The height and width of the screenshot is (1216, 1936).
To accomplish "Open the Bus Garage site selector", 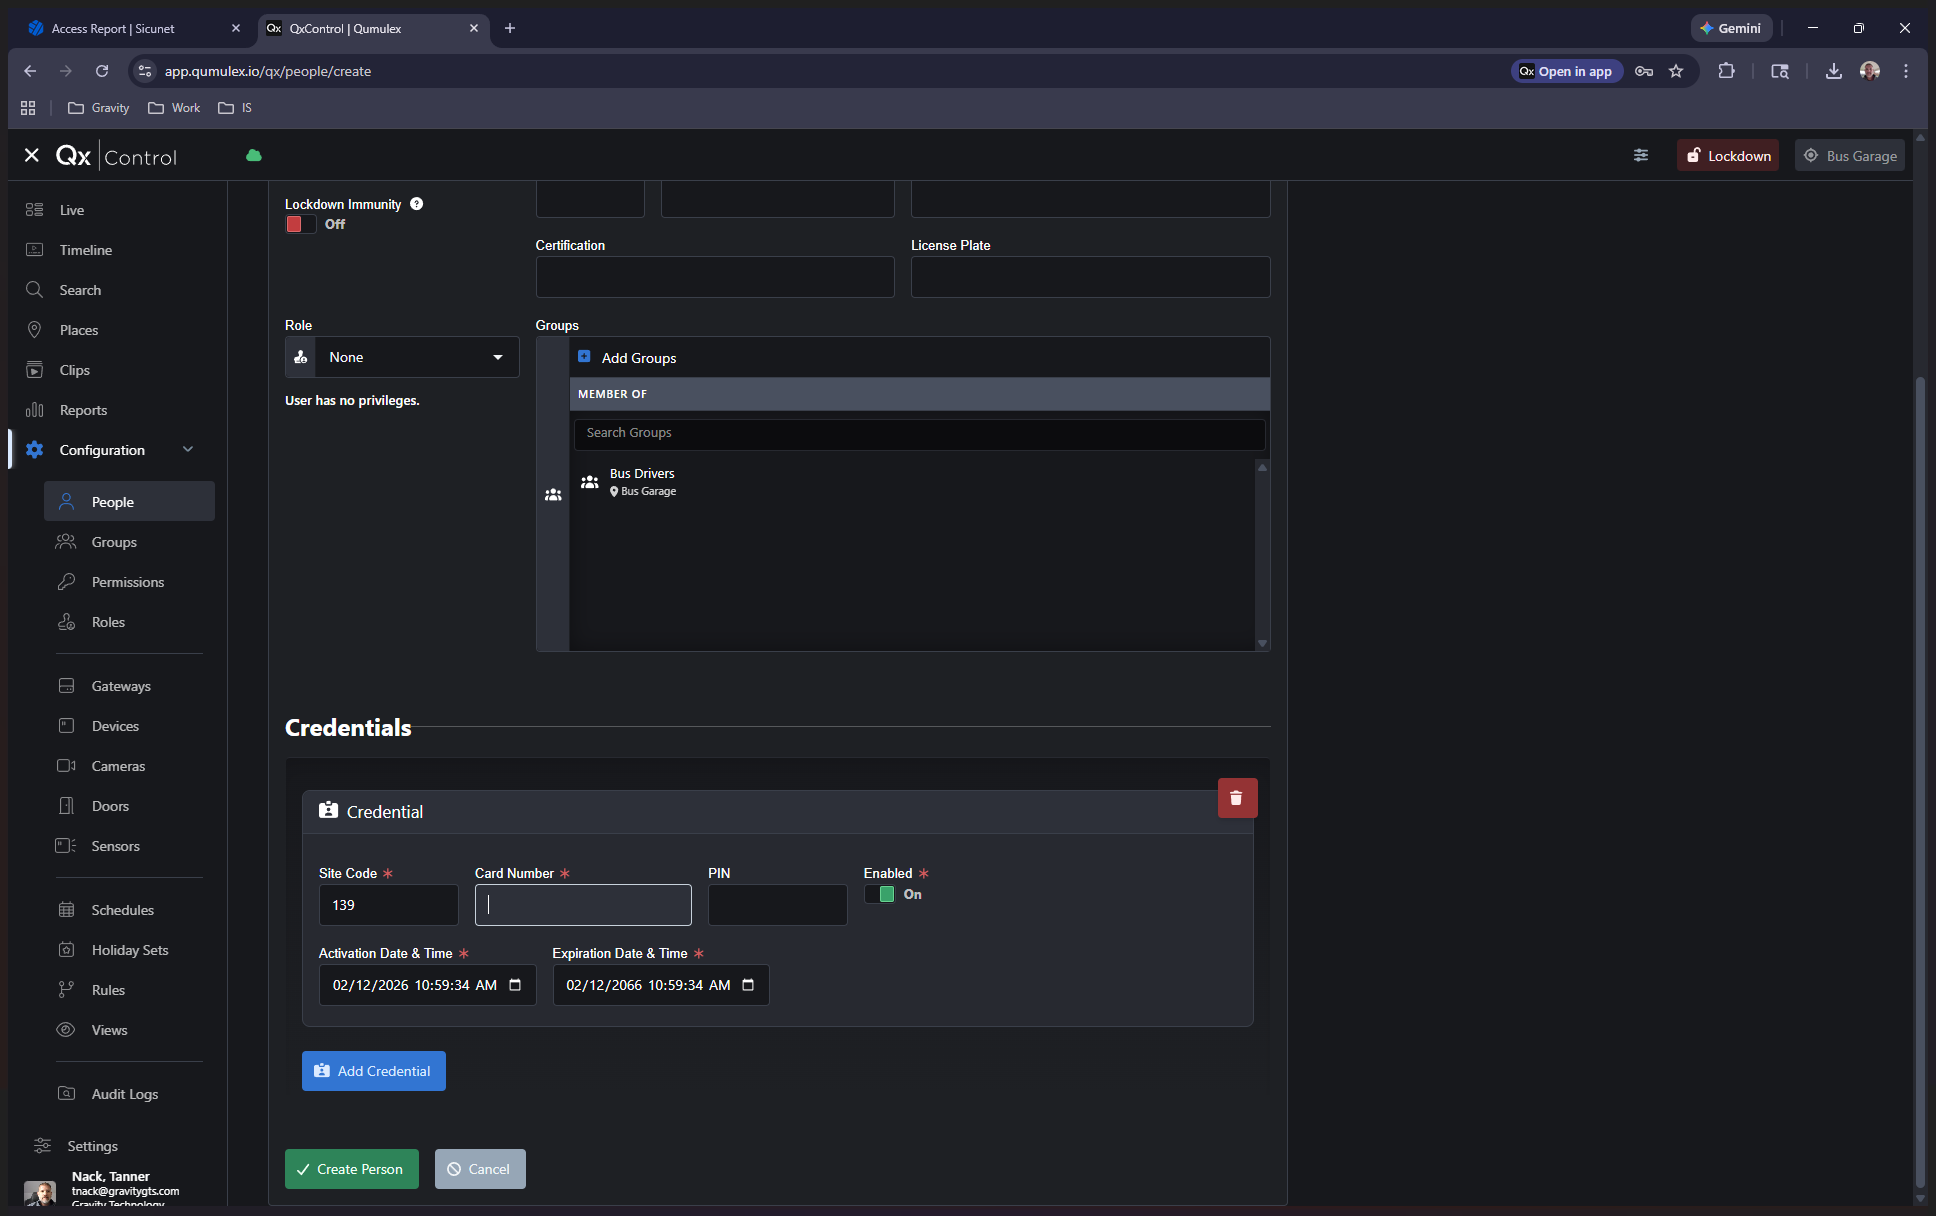I will pos(1850,156).
